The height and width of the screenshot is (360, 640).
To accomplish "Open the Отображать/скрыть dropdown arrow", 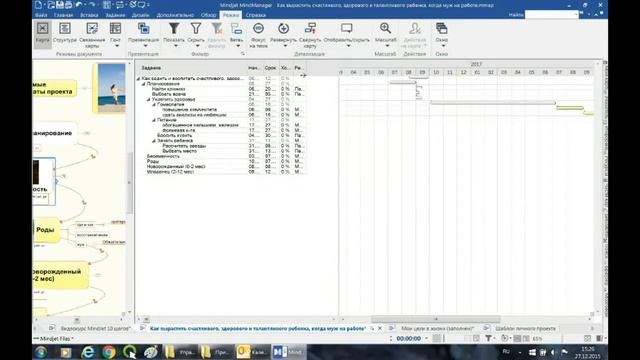I will 348,46.
